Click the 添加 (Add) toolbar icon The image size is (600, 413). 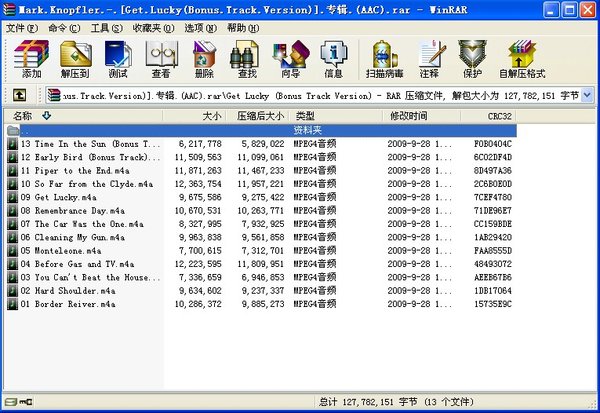click(x=31, y=59)
